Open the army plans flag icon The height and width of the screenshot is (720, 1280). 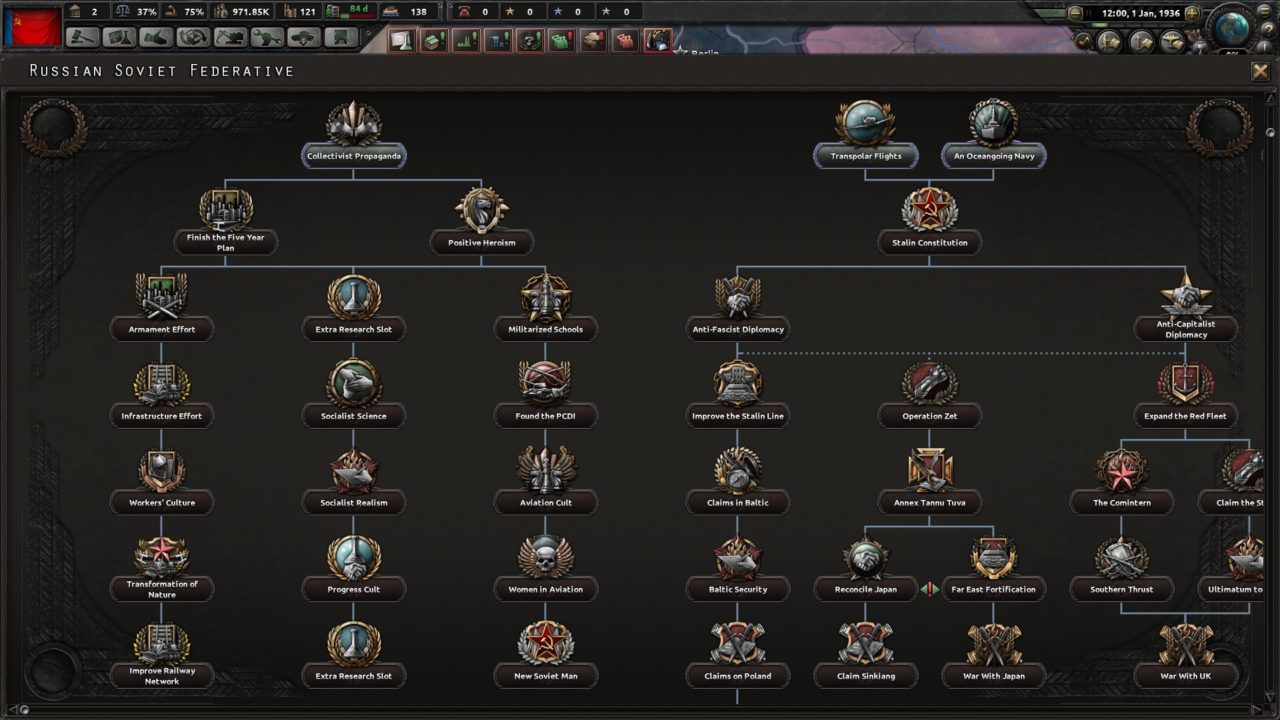click(1108, 42)
